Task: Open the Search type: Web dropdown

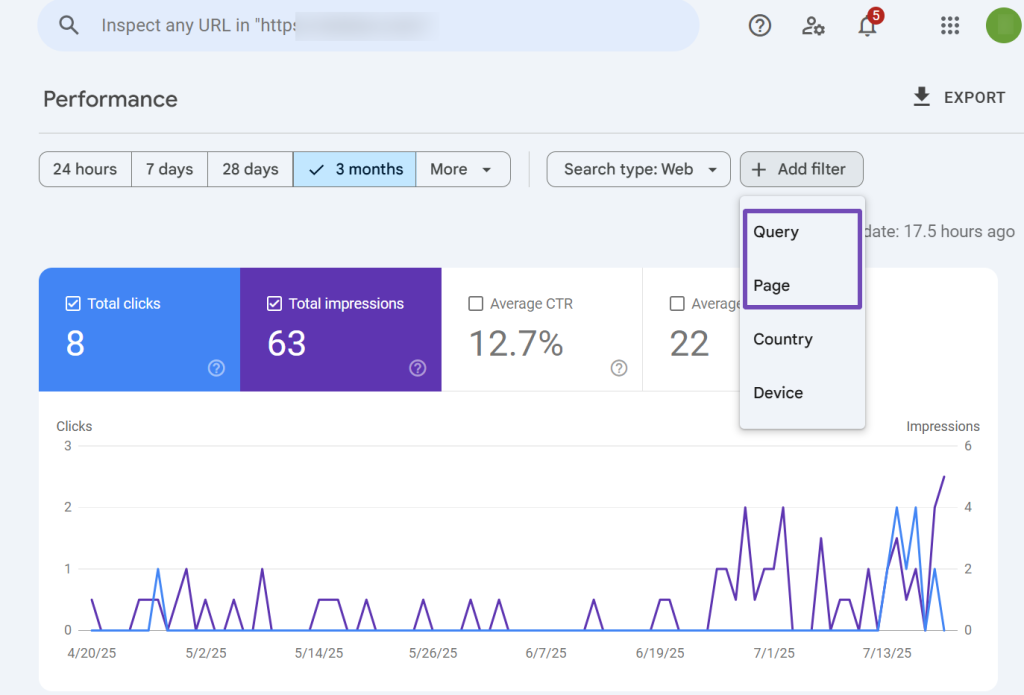Action: pos(638,169)
